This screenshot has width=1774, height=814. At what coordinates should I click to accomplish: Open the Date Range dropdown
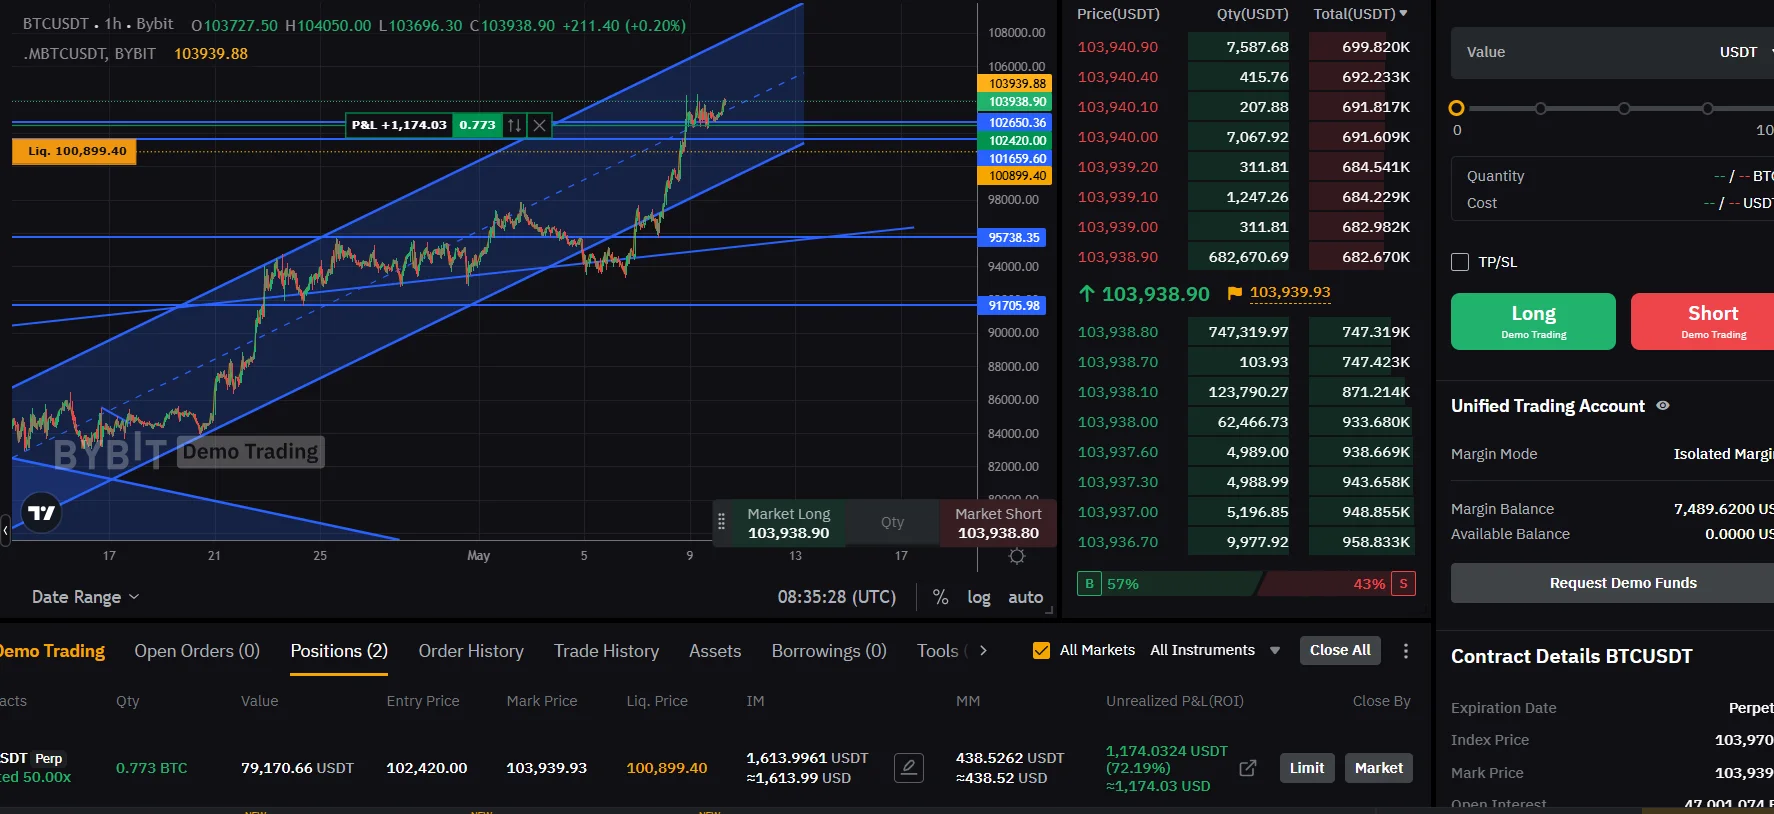(x=85, y=597)
